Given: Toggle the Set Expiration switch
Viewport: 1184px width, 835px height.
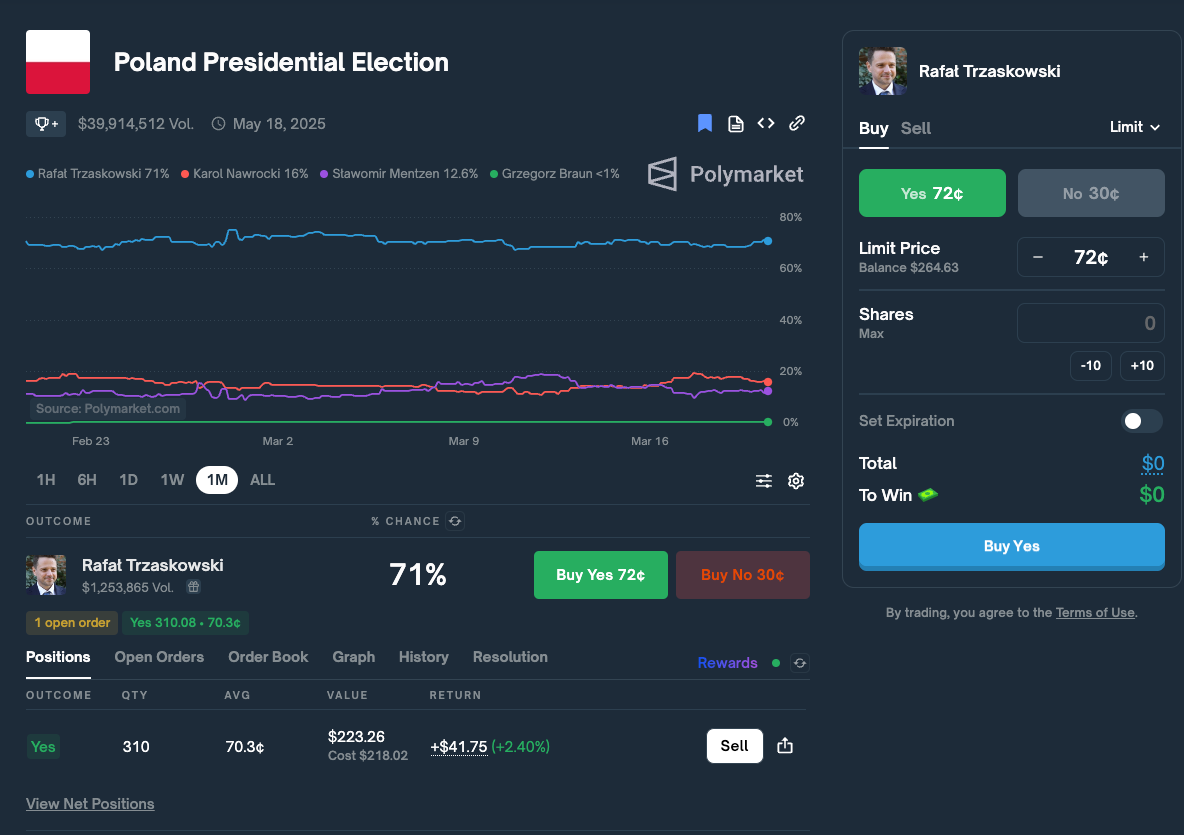Looking at the screenshot, I should pyautogui.click(x=1142, y=421).
